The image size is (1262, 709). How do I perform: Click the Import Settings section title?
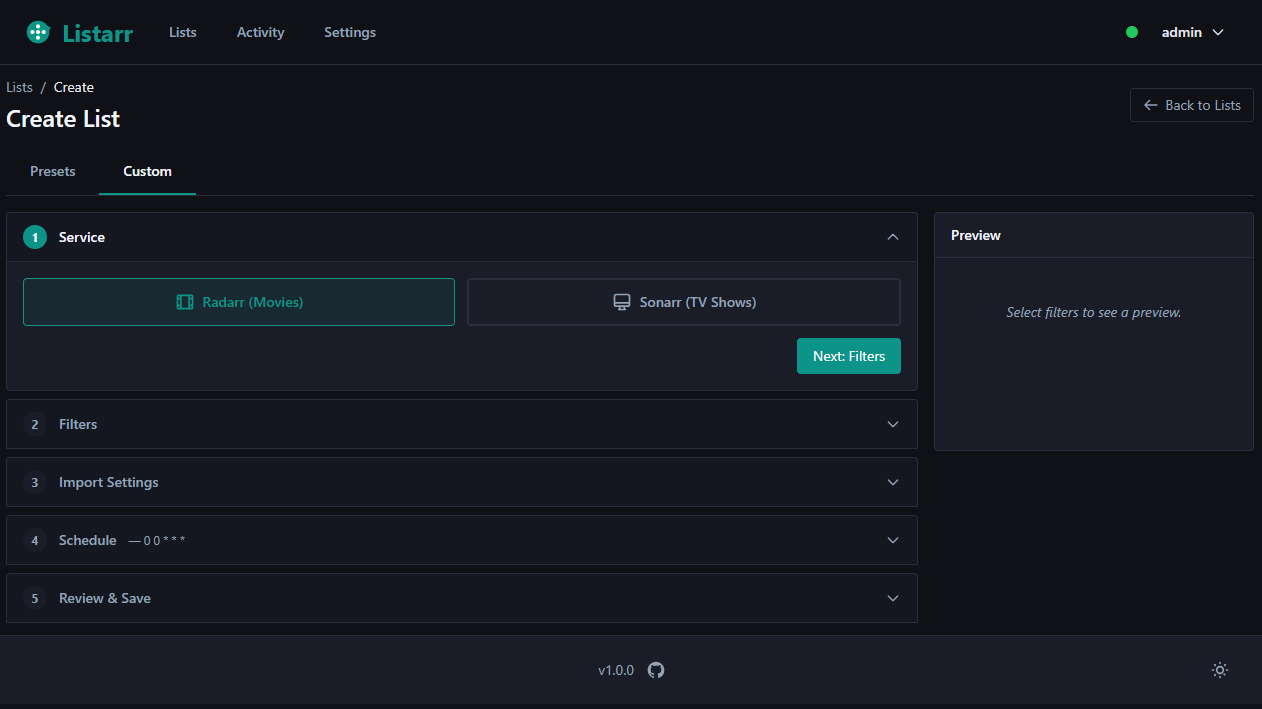[109, 482]
